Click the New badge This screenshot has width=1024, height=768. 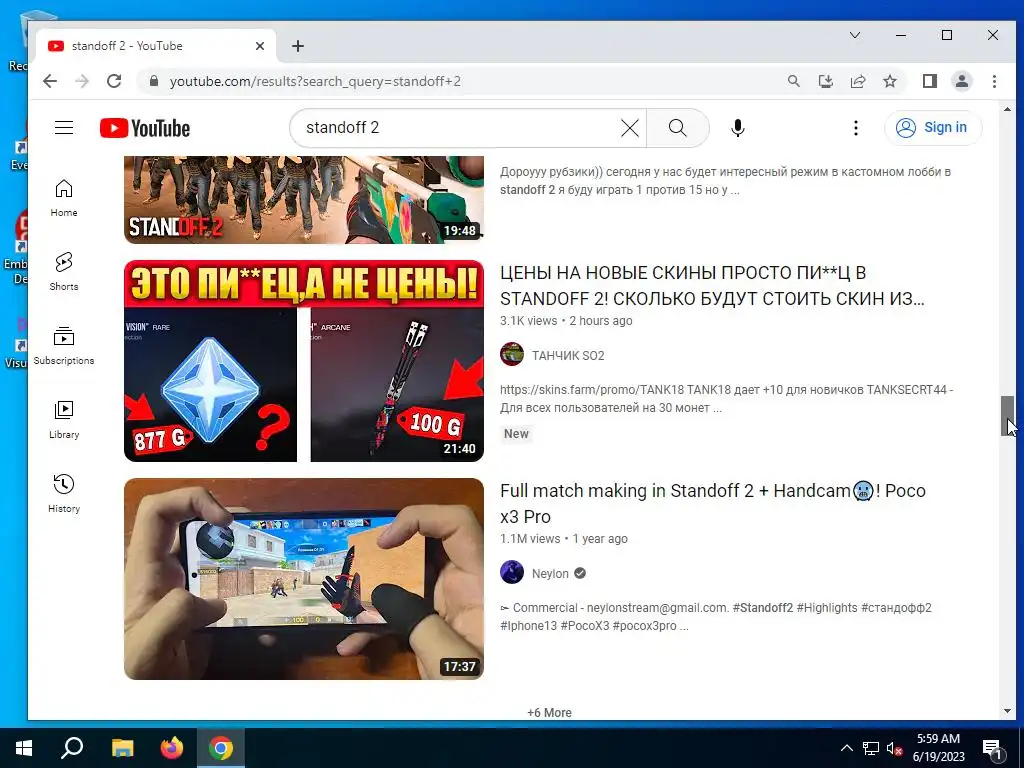point(516,434)
